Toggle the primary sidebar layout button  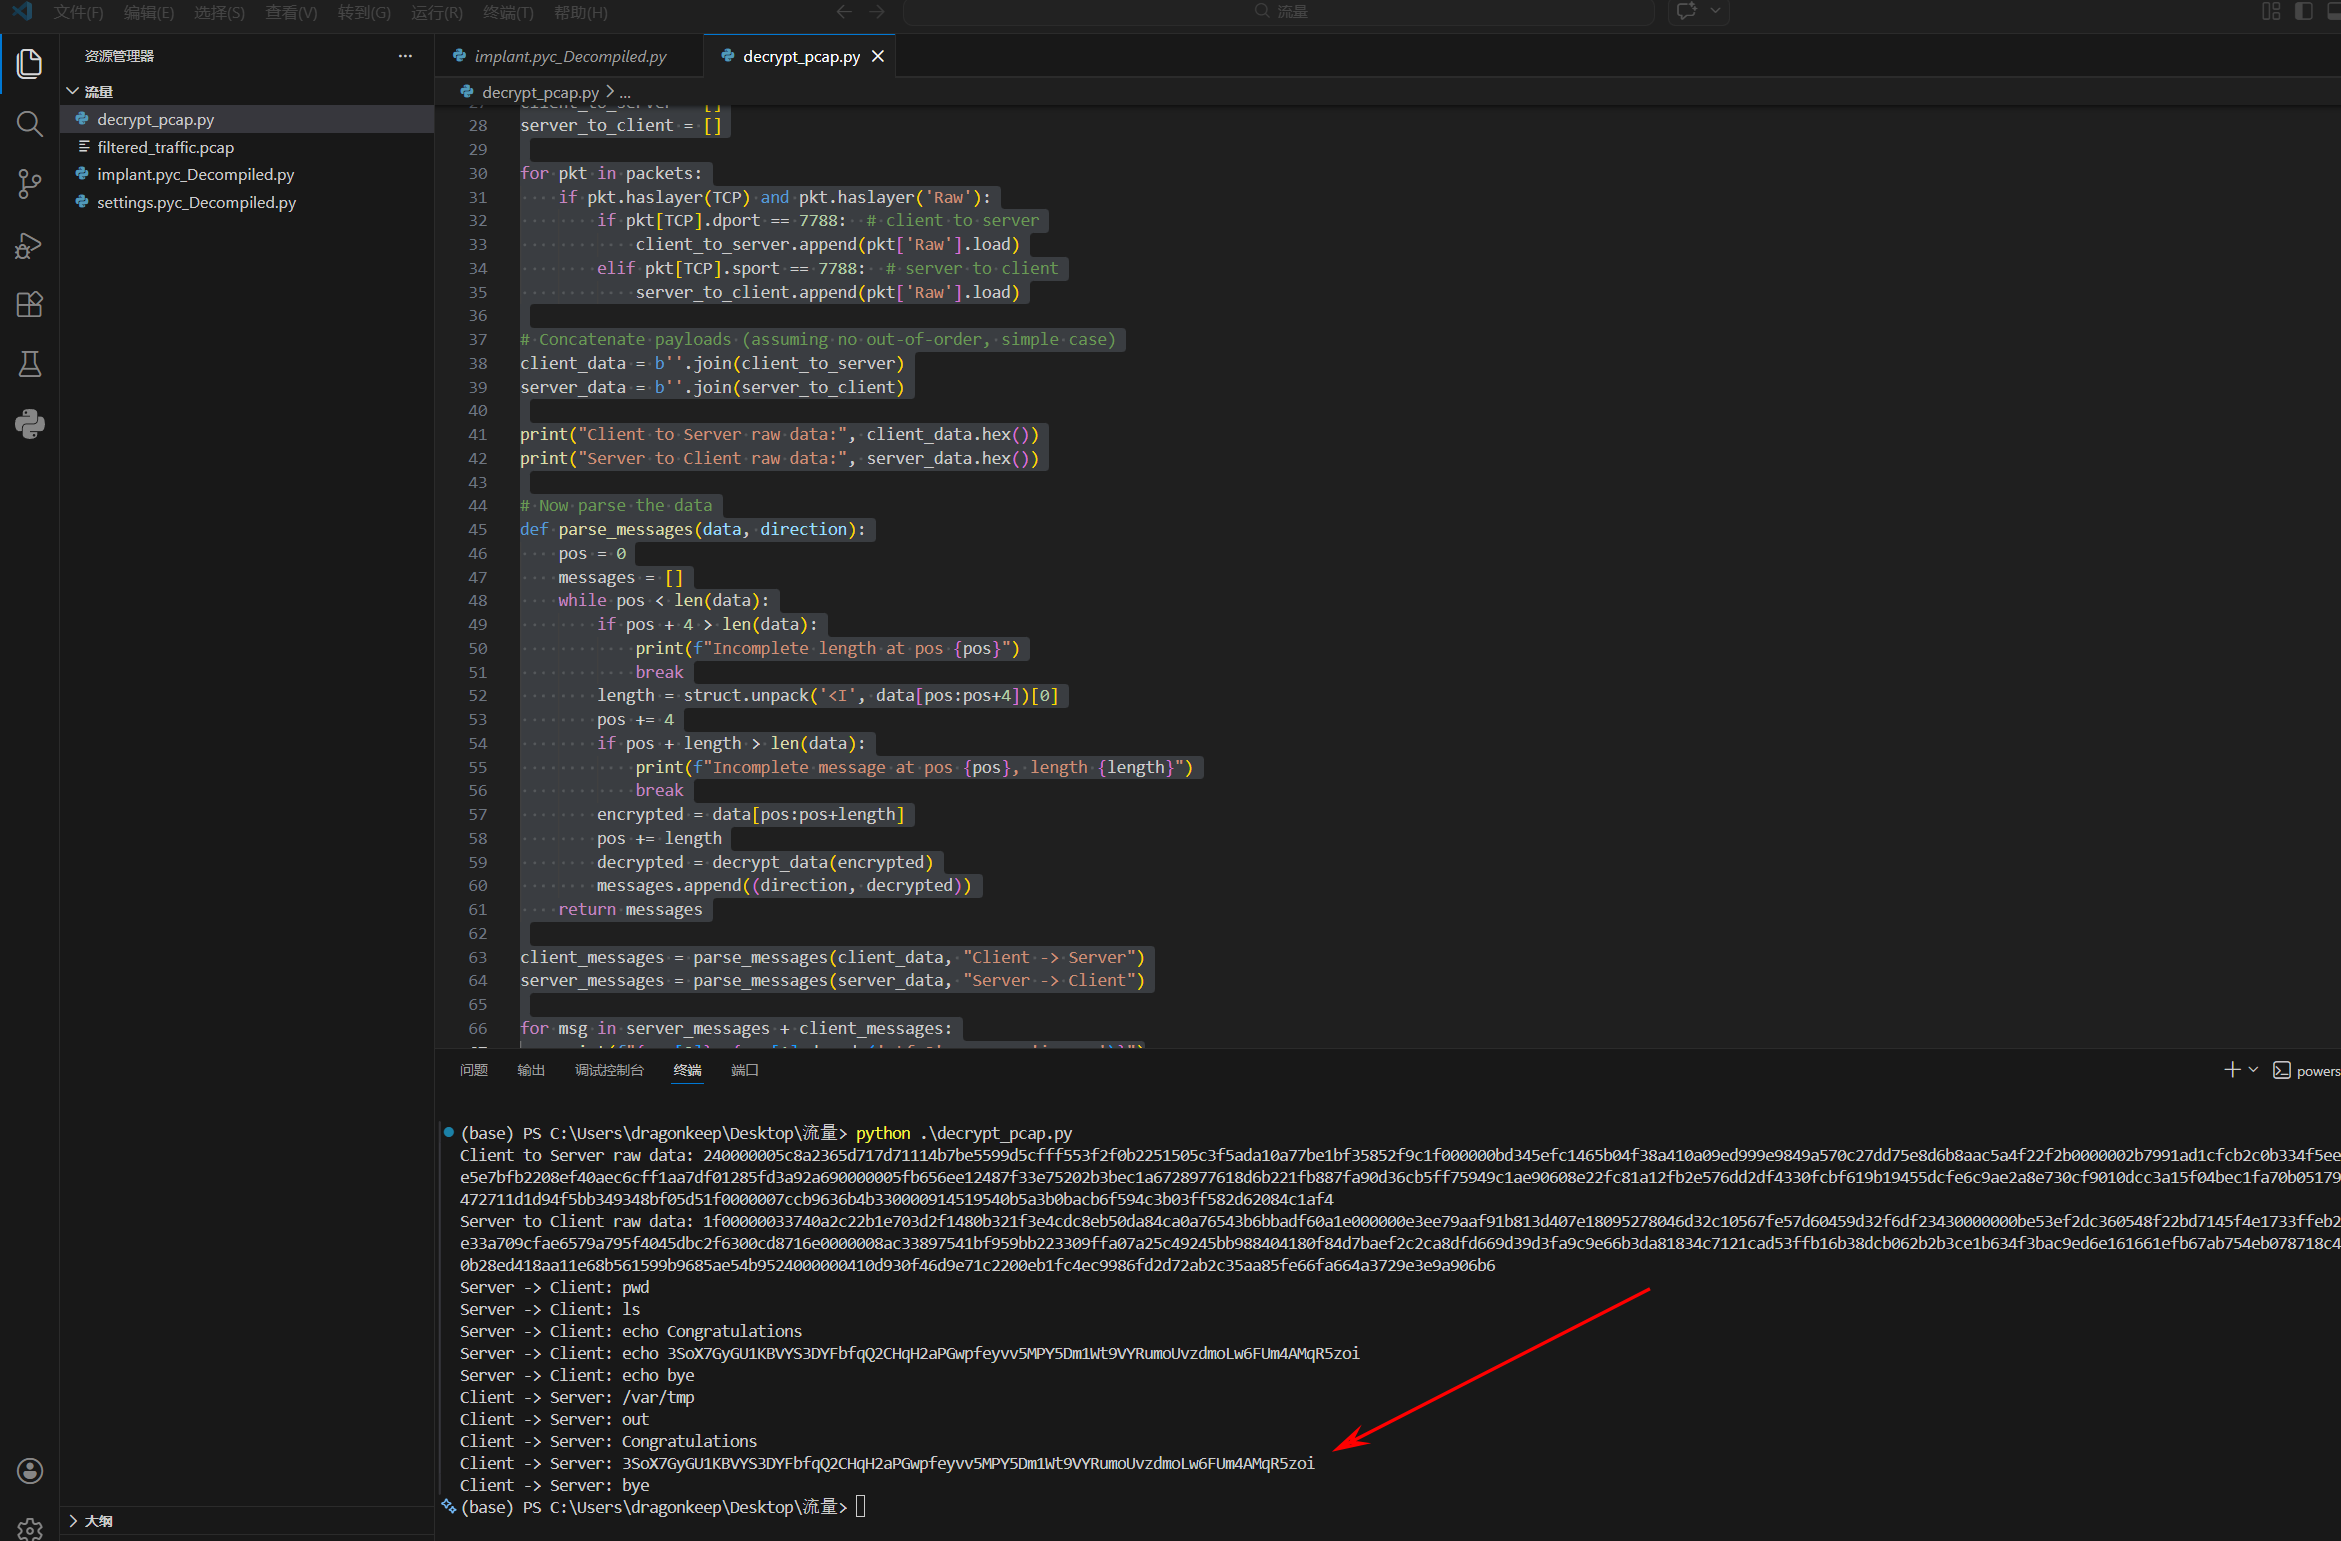point(2303,12)
